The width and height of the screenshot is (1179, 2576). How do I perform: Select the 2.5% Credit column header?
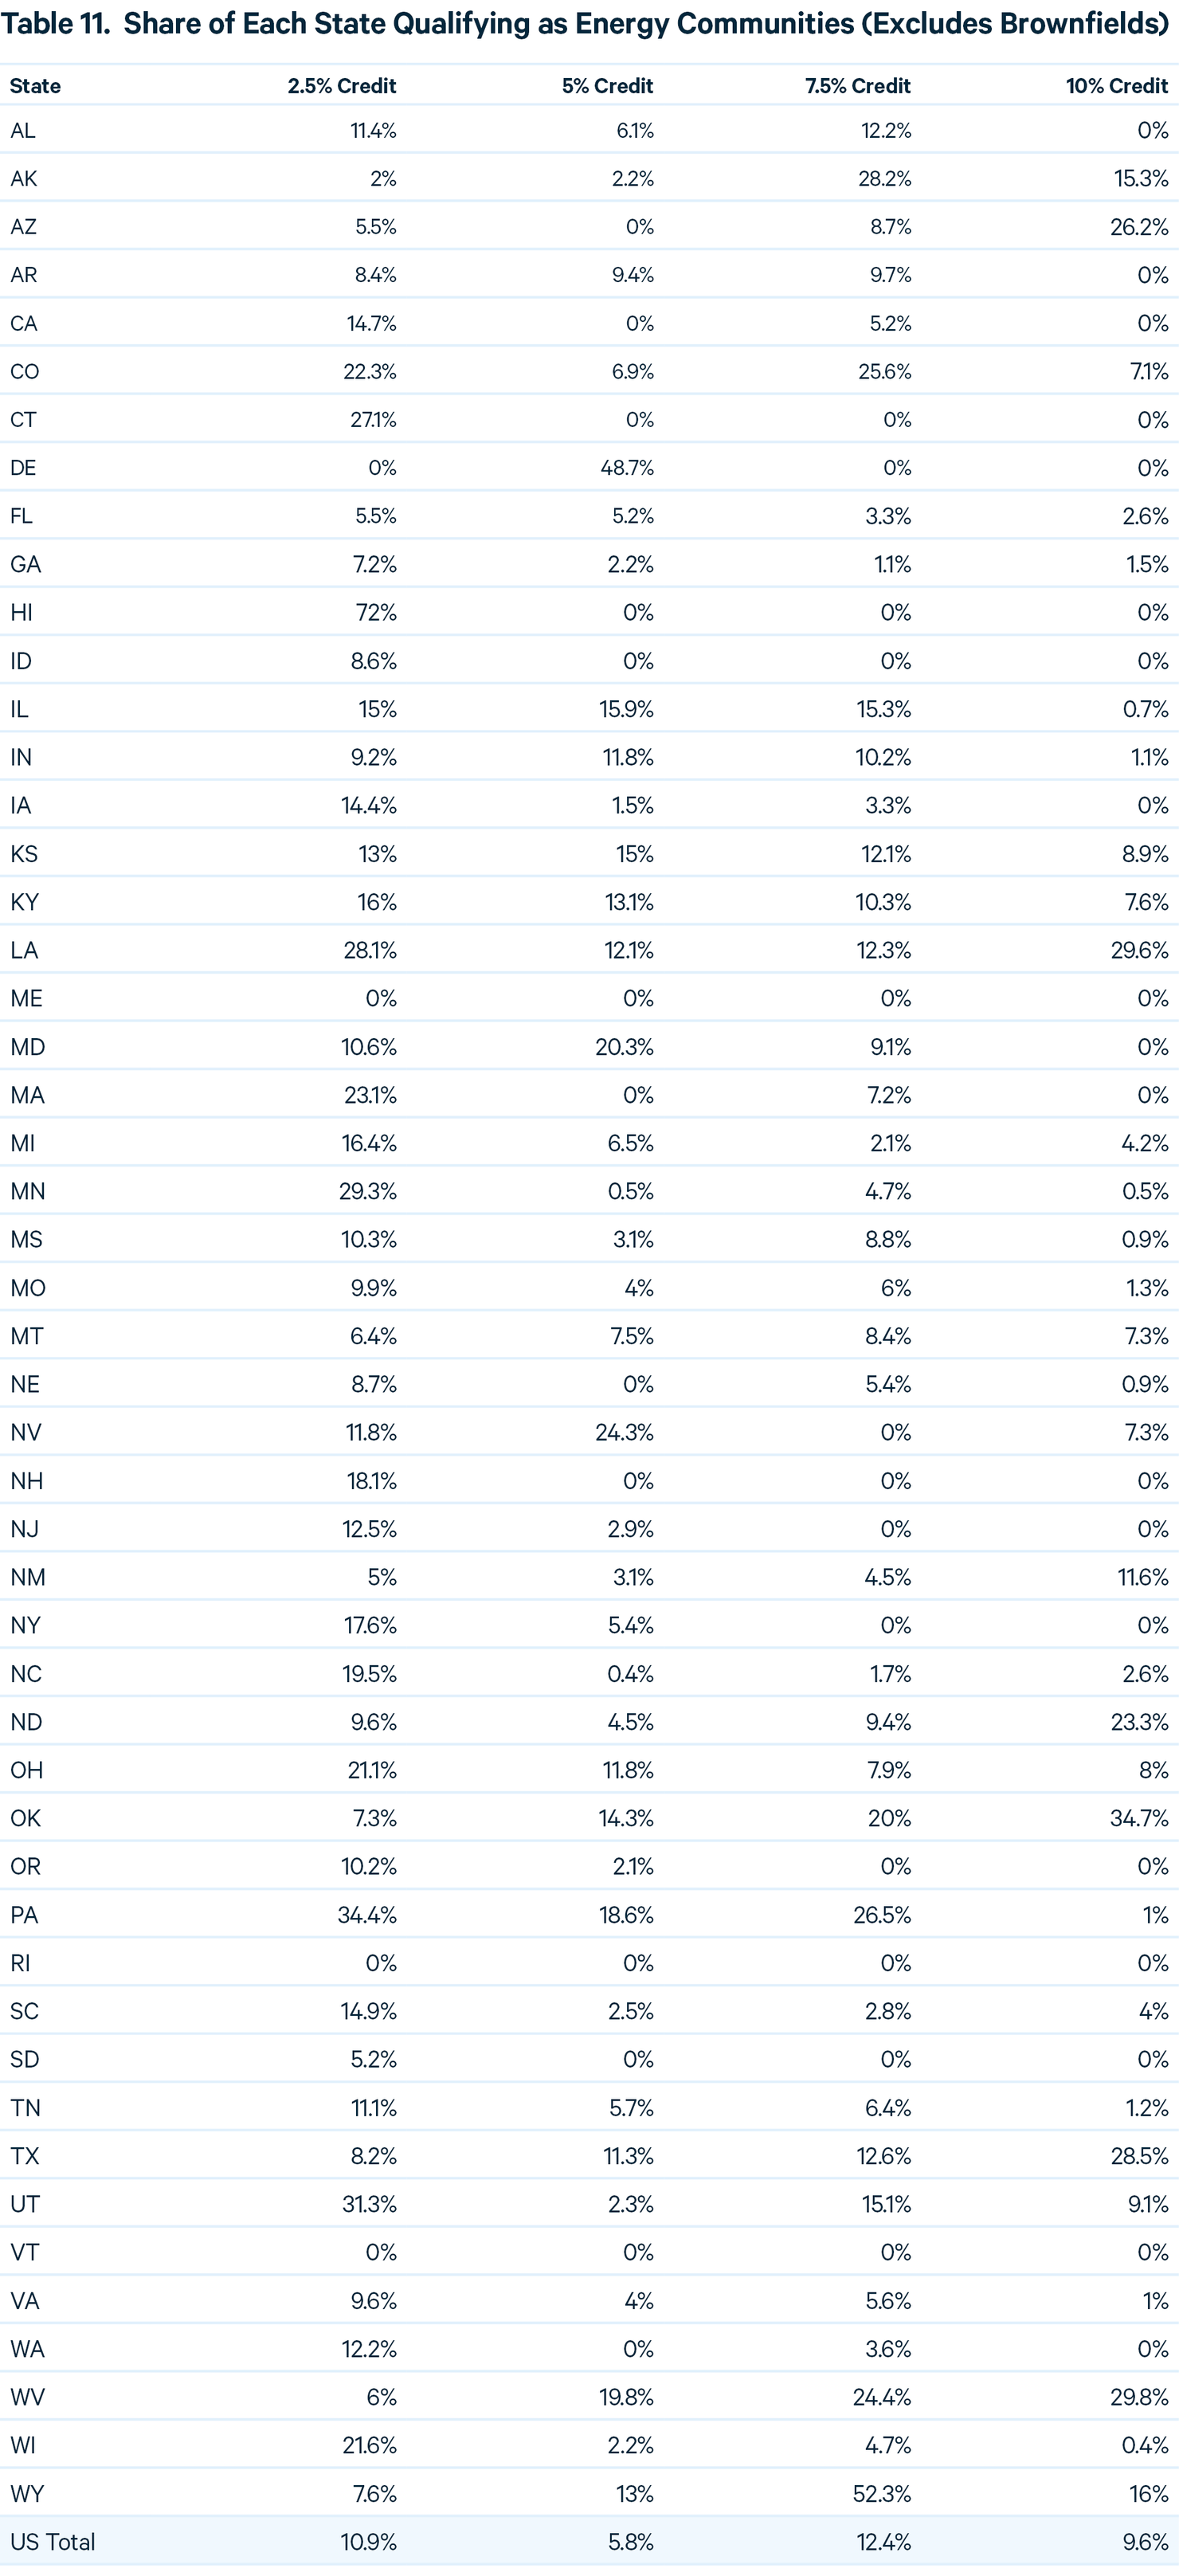point(342,86)
